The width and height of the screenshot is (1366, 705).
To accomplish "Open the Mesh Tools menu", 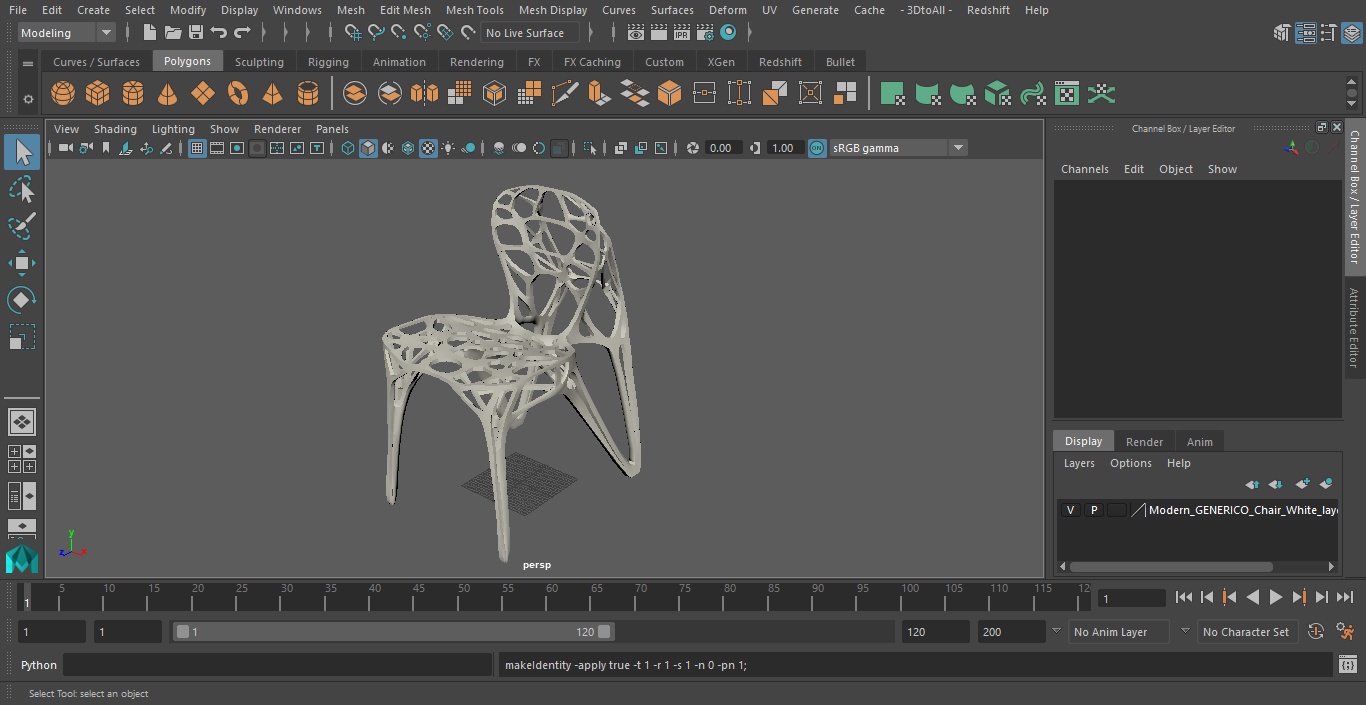I will [x=474, y=10].
